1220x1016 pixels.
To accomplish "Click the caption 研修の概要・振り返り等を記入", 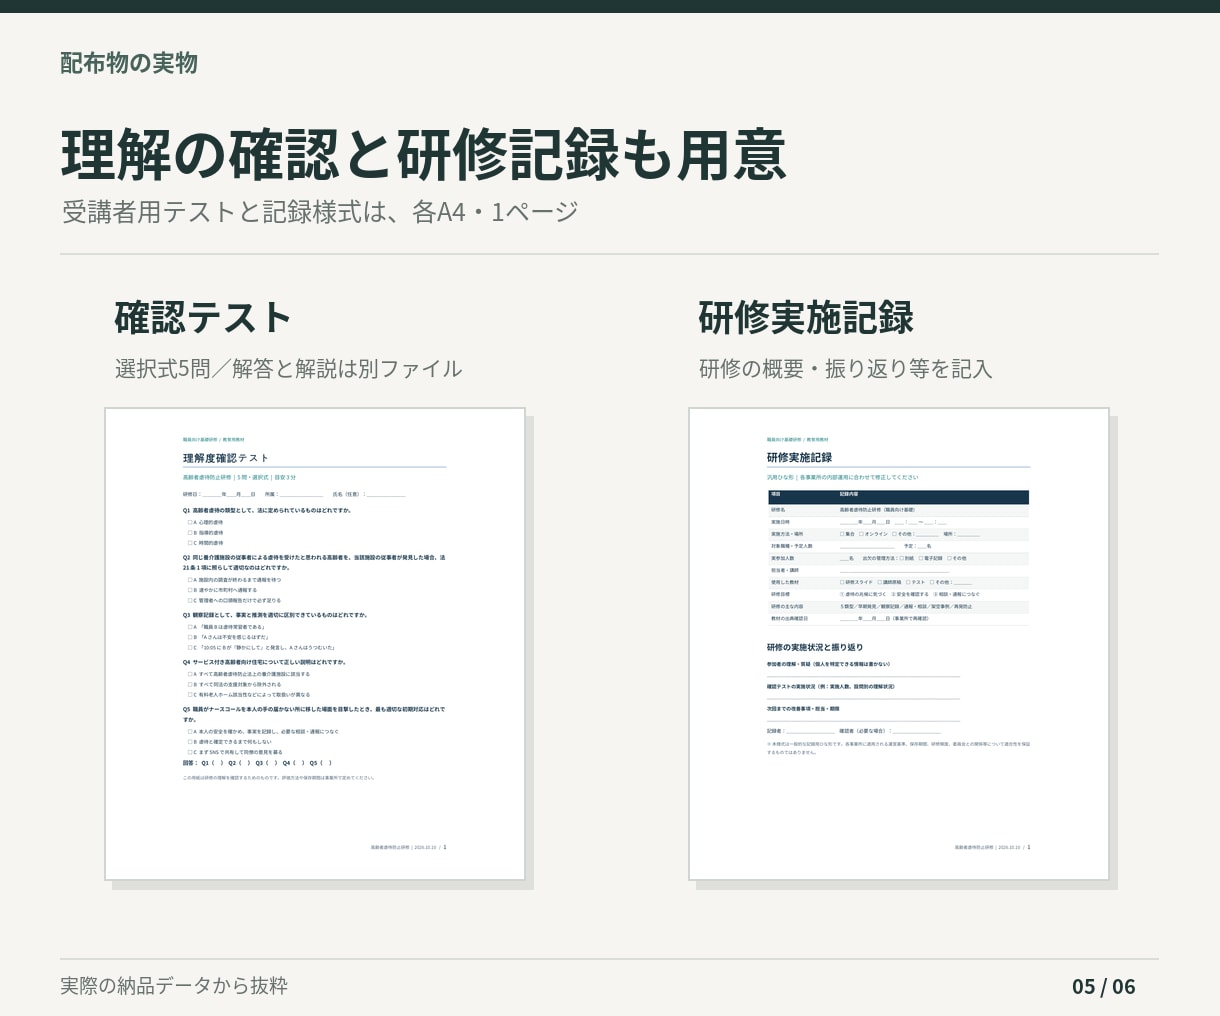I will tap(845, 369).
